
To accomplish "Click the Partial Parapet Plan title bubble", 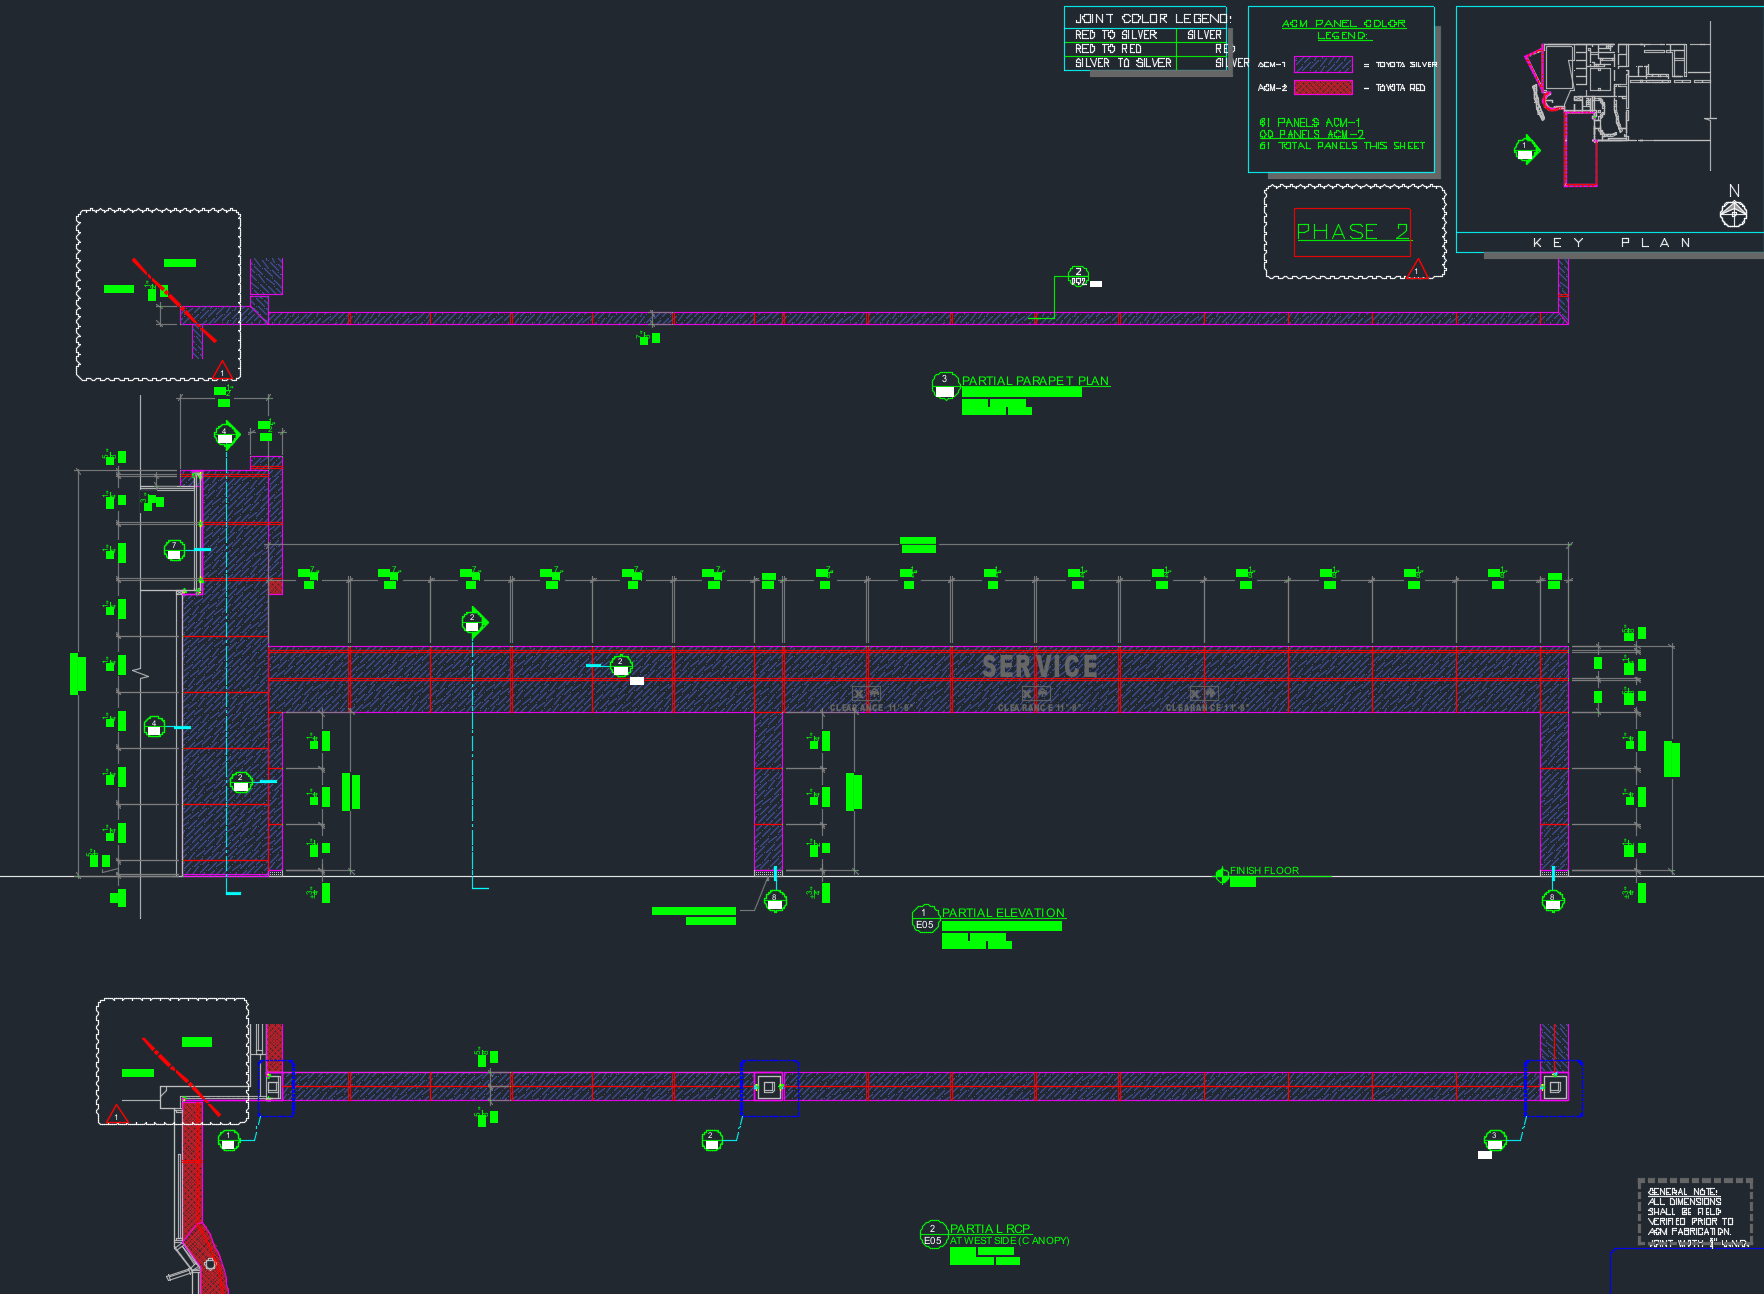I will [x=944, y=384].
